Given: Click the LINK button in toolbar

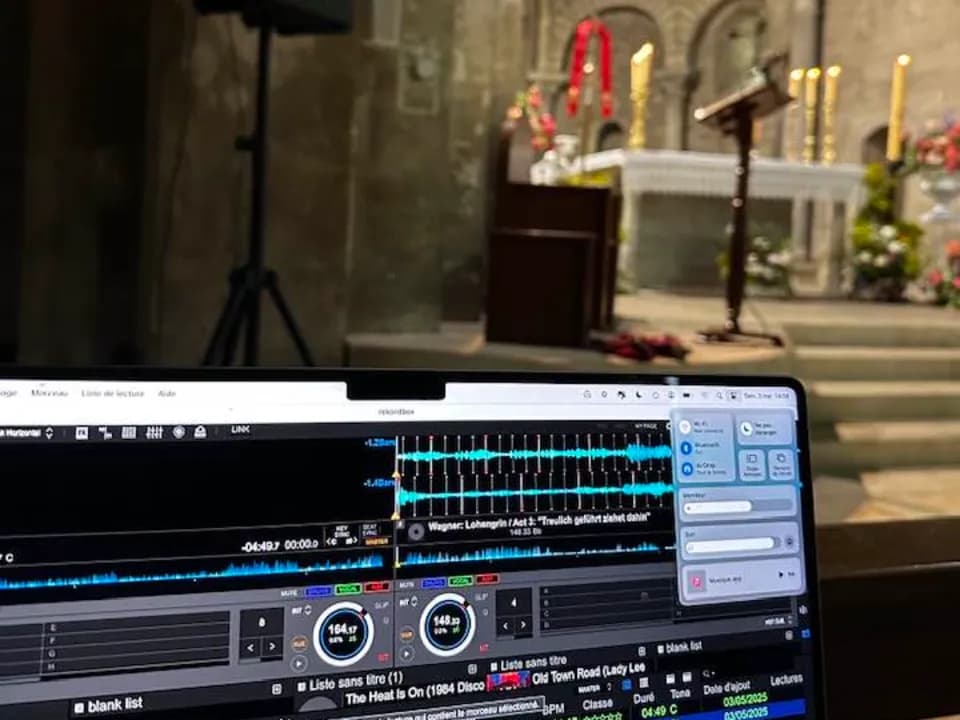Looking at the screenshot, I should (241, 430).
